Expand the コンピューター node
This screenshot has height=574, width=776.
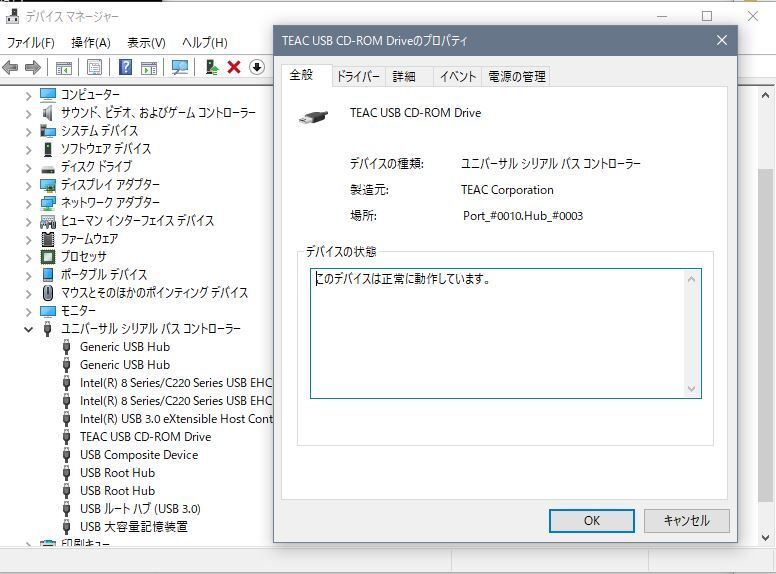[x=28, y=96]
